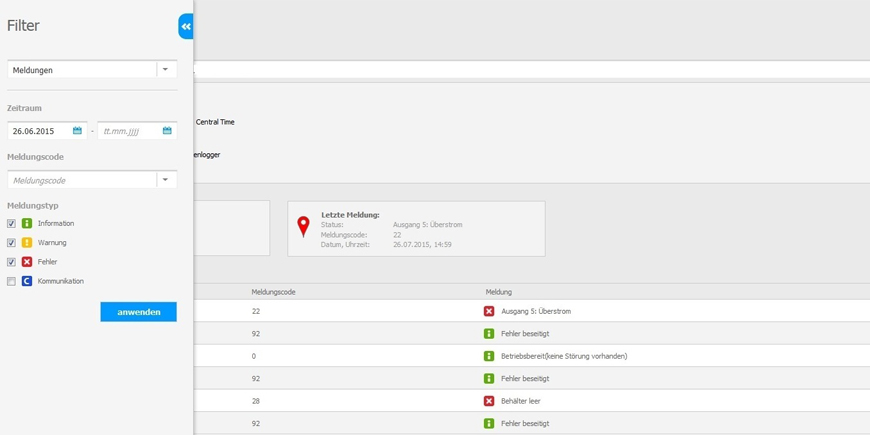Enable the Kommunikation checkbox
This screenshot has width=870, height=435.
click(x=11, y=282)
